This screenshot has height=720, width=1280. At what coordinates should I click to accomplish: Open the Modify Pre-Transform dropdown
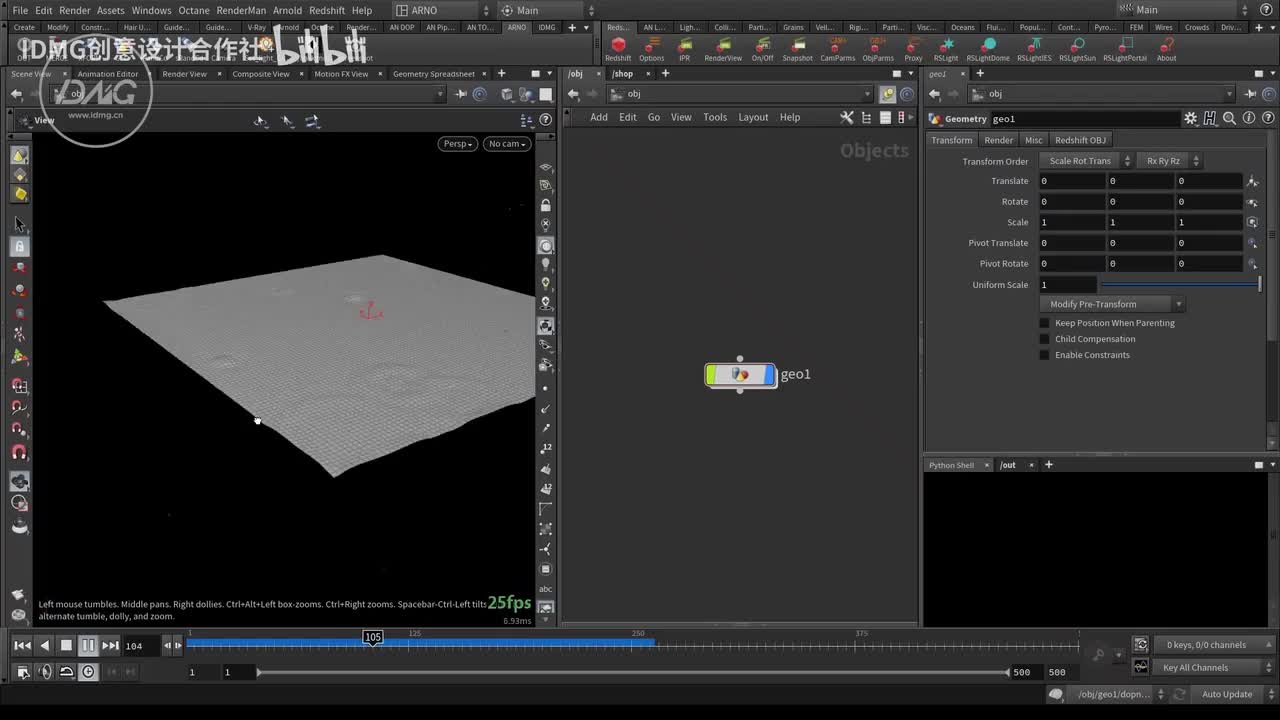click(x=1112, y=304)
